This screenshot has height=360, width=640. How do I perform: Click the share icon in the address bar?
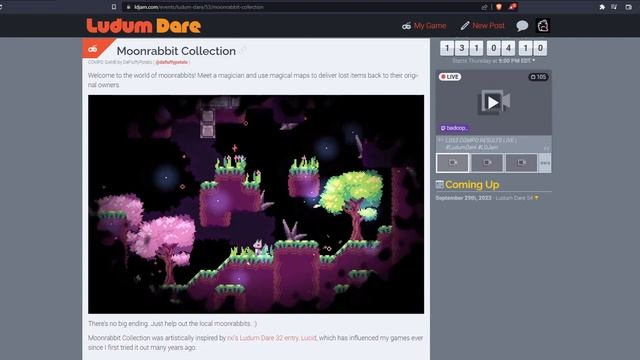coord(484,7)
